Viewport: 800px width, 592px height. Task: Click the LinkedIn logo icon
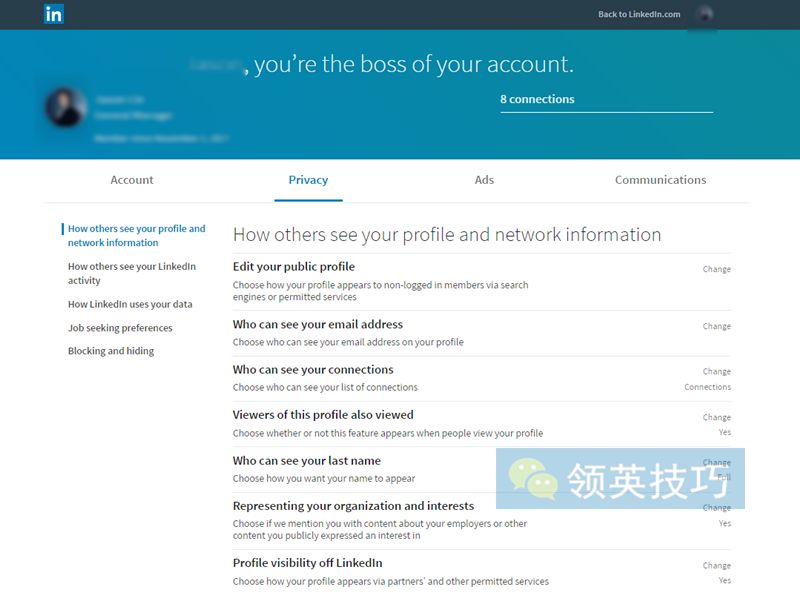tap(54, 14)
